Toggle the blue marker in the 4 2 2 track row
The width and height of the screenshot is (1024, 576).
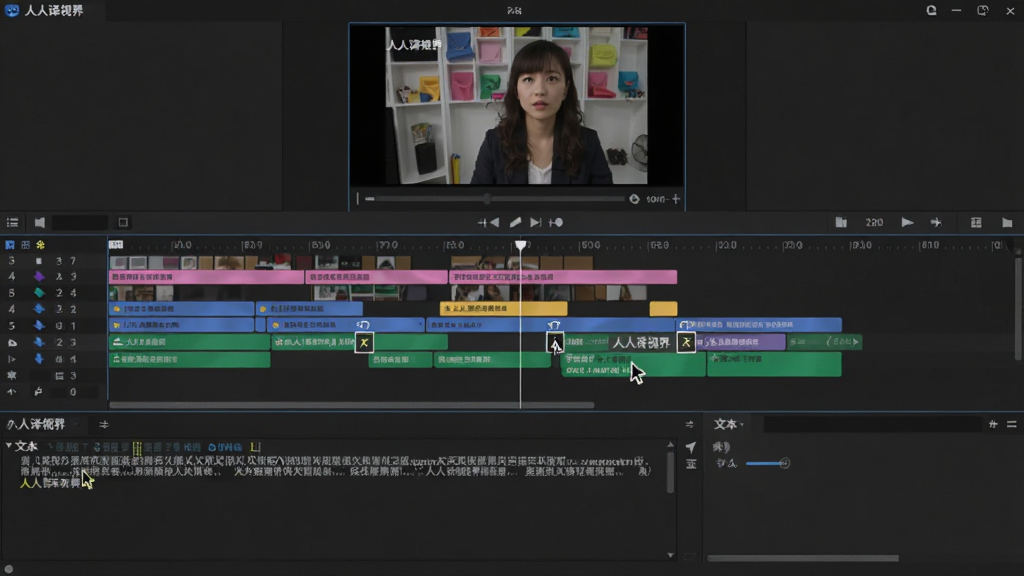tap(39, 308)
